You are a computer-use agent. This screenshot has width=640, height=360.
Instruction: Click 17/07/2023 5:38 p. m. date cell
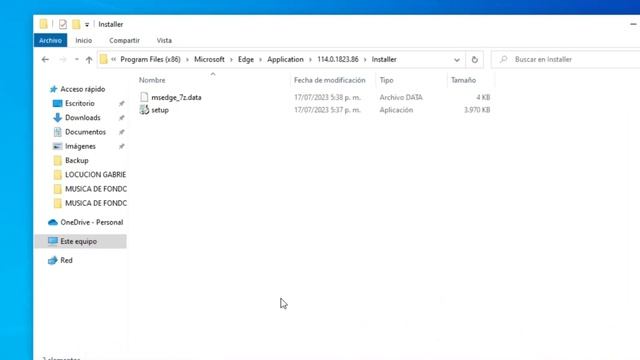click(x=327, y=98)
